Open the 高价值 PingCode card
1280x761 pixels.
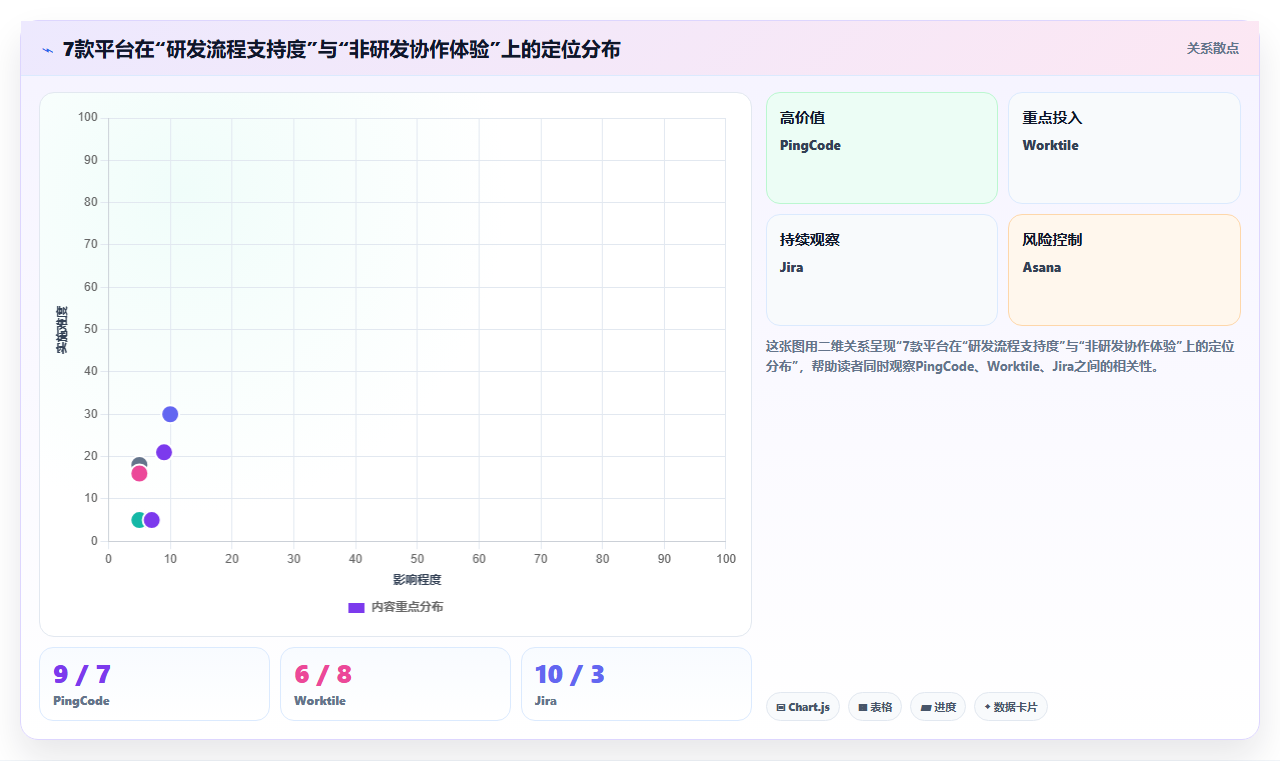[882, 148]
